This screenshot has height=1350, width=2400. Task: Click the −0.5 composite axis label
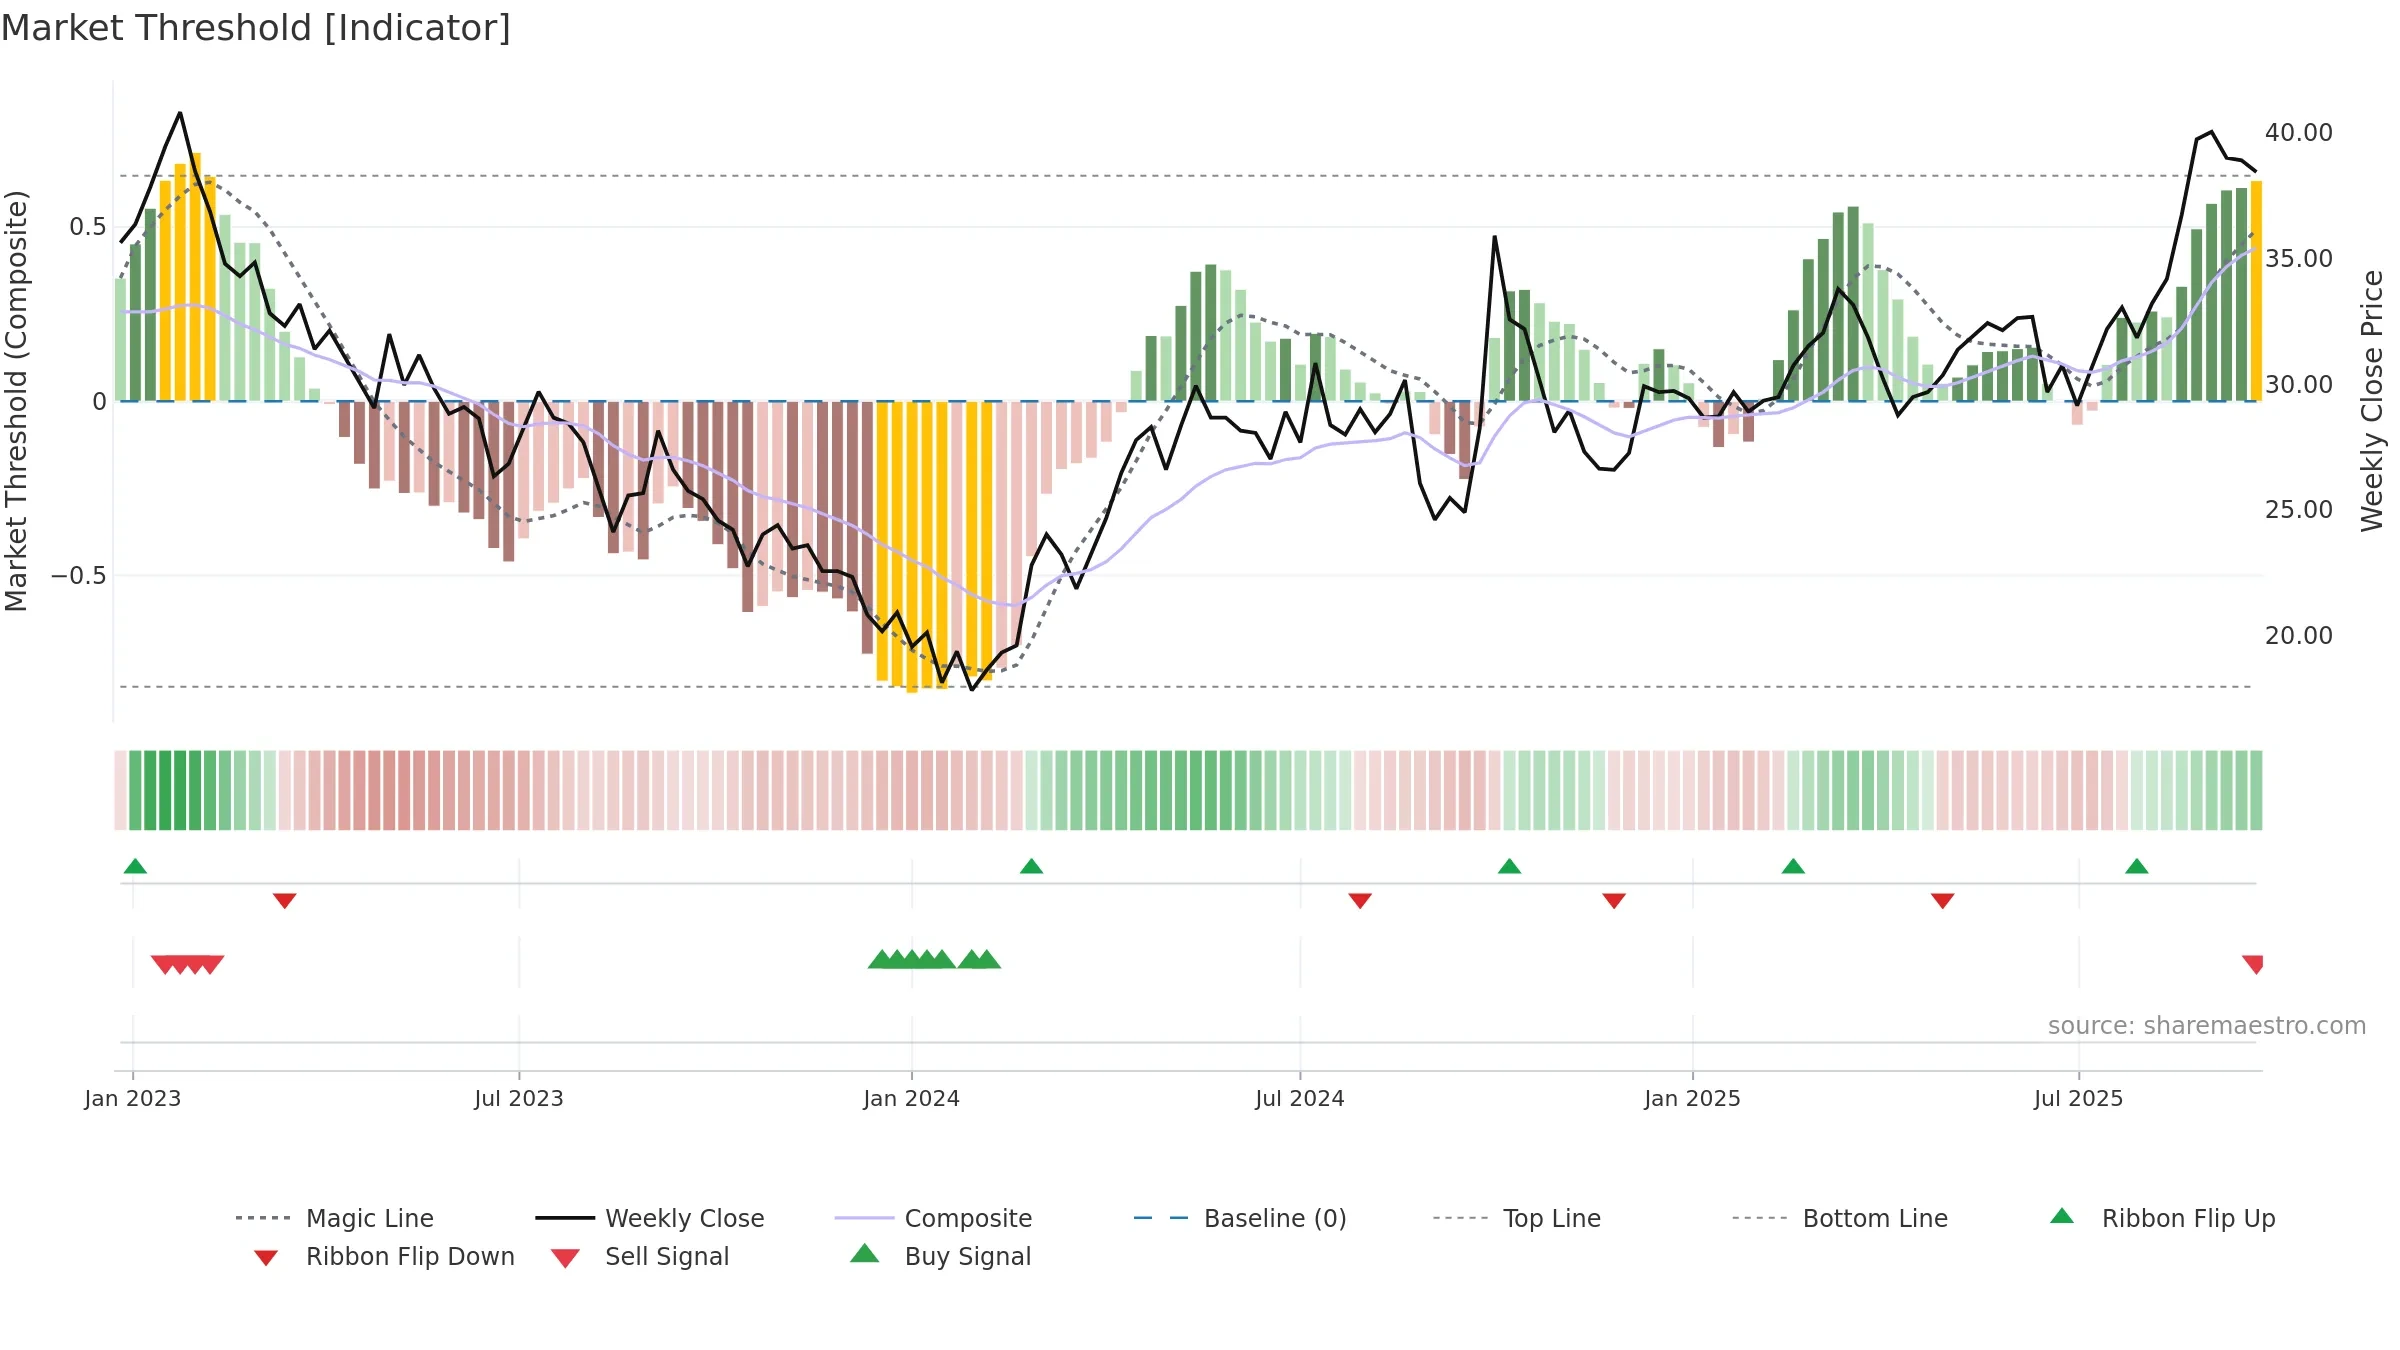[x=79, y=576]
